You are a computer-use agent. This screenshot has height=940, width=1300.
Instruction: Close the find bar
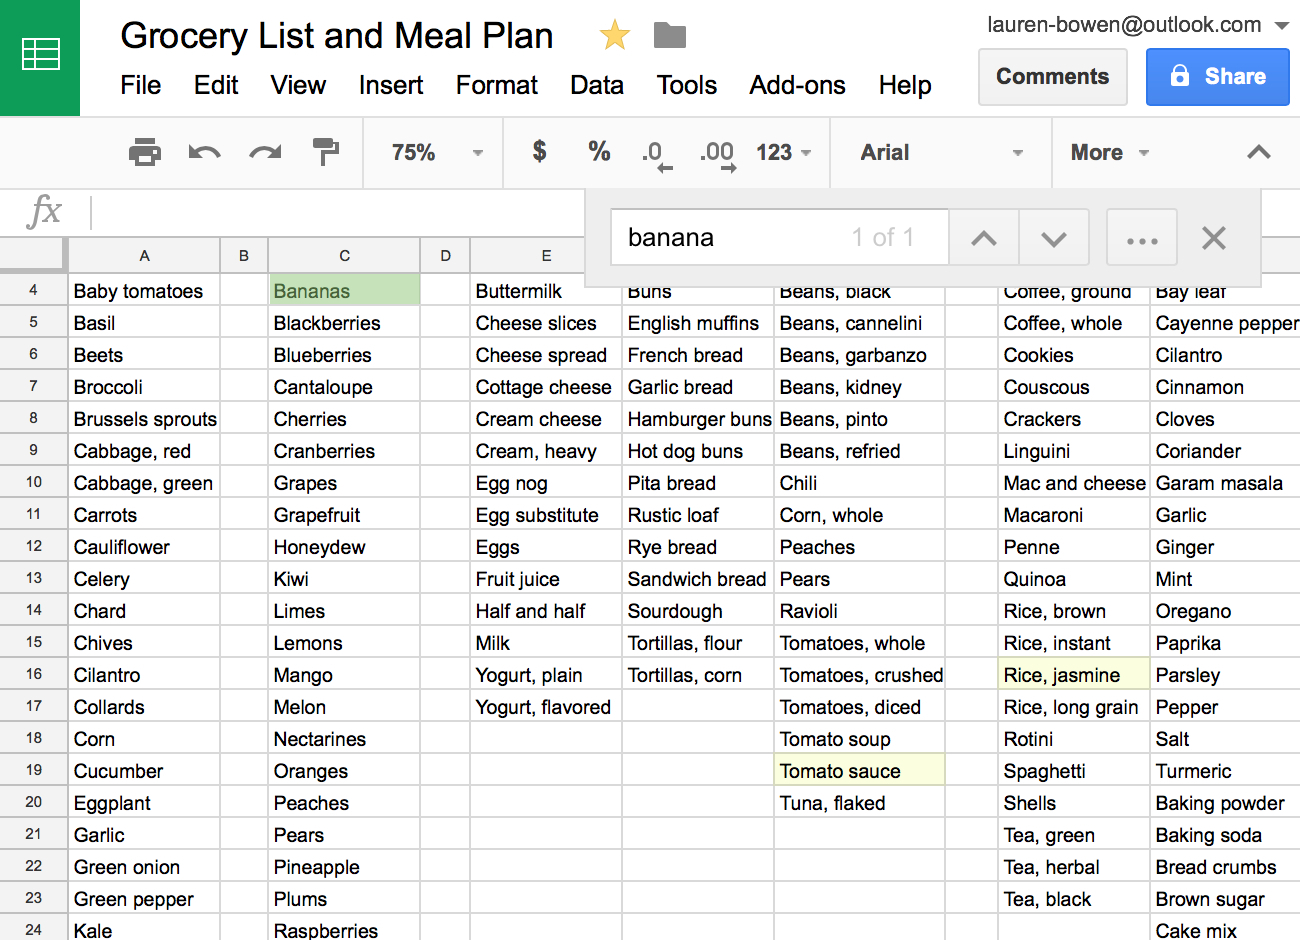point(1213,237)
